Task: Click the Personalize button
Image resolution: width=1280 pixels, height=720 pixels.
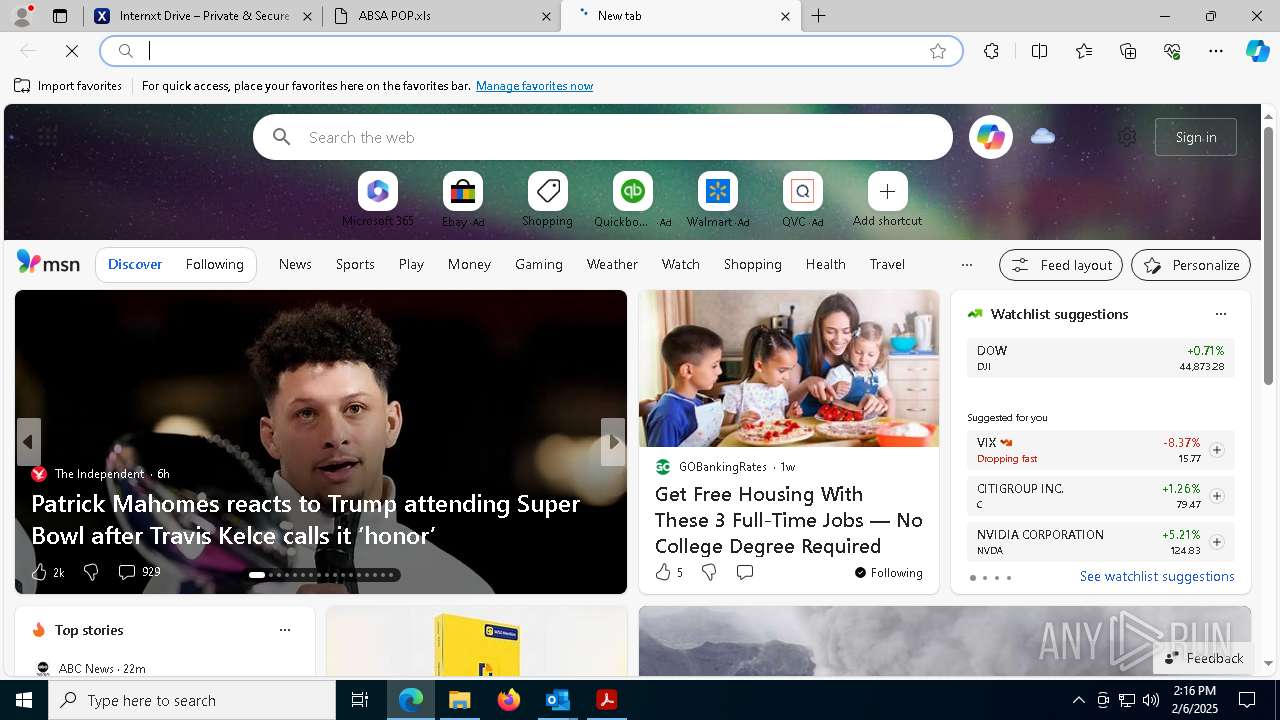Action: (x=1191, y=265)
